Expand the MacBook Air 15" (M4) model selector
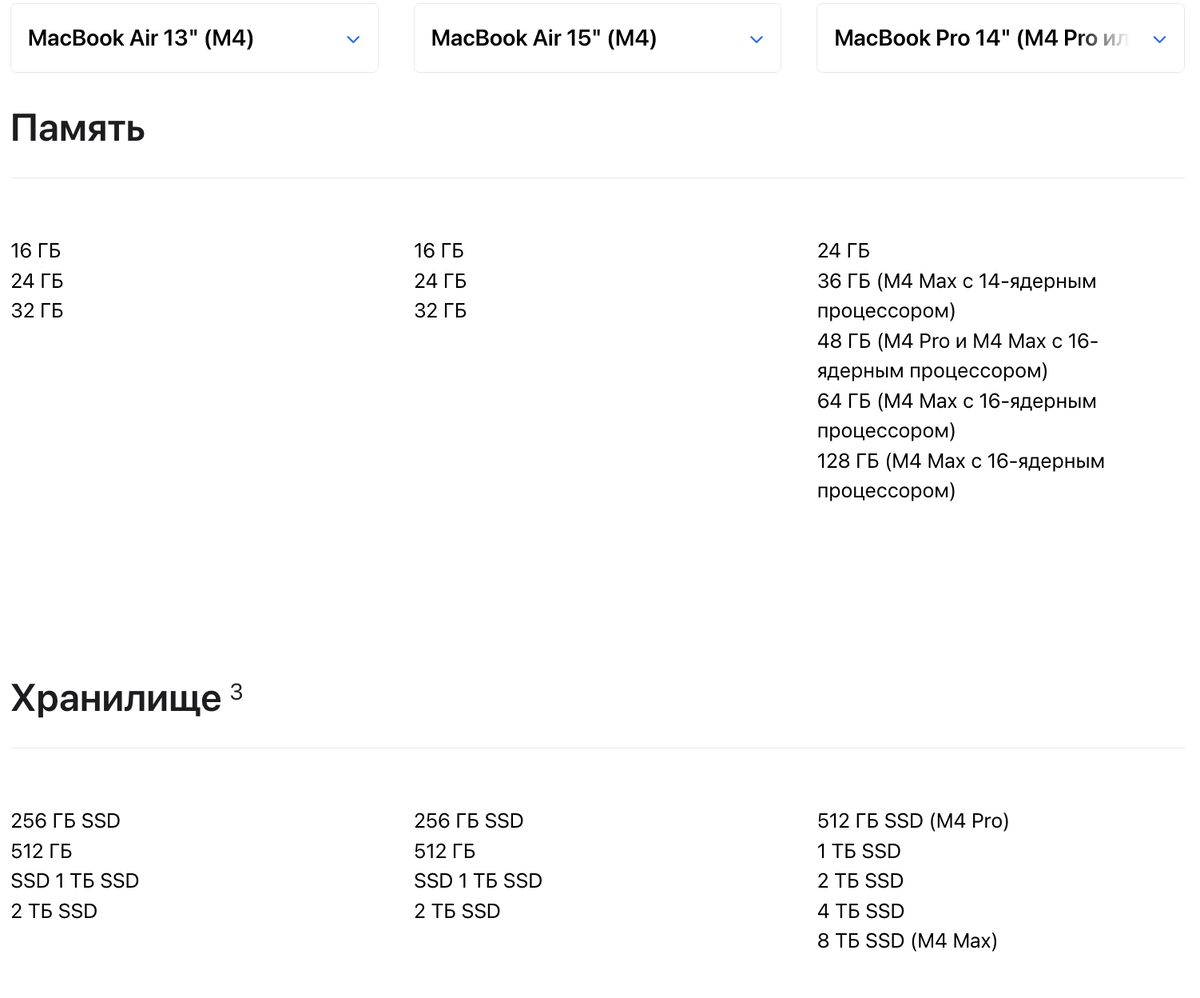1200x998 pixels. coord(597,38)
